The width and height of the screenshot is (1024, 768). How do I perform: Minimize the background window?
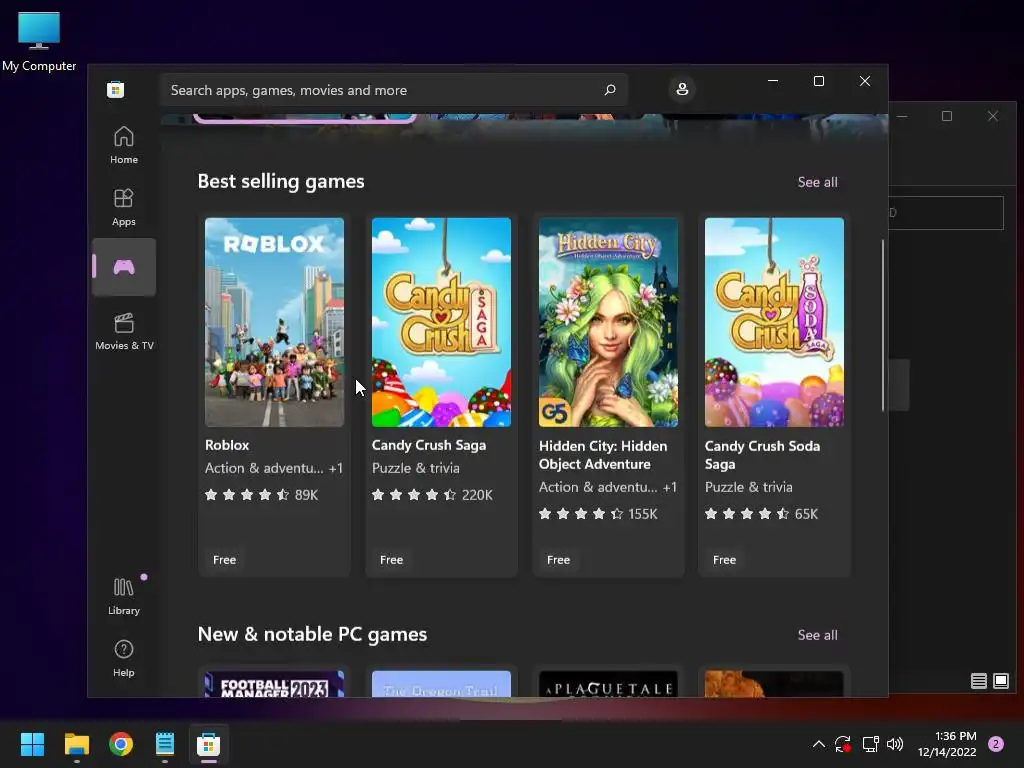click(x=903, y=116)
